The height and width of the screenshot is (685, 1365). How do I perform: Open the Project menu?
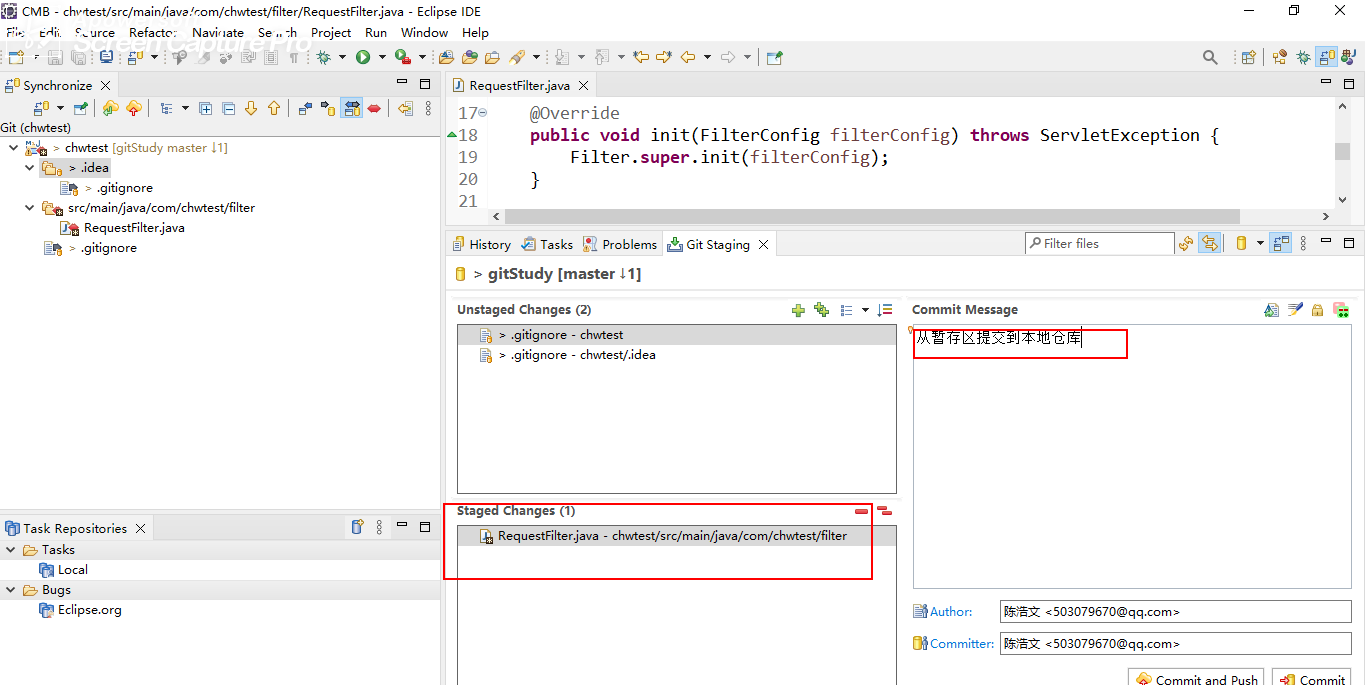click(x=331, y=33)
